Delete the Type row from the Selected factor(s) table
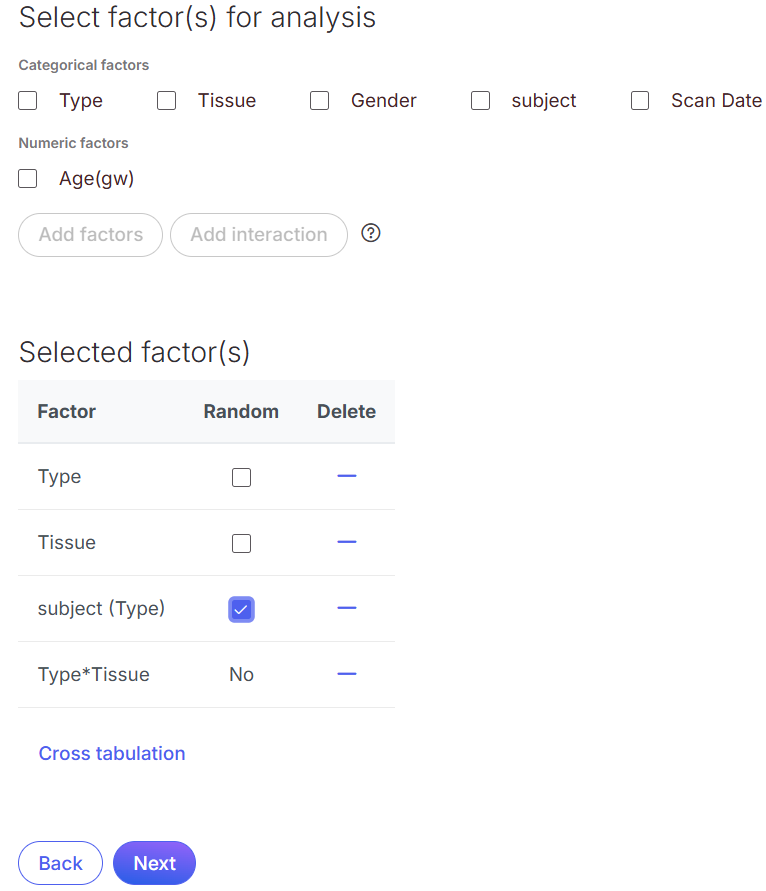 click(347, 476)
